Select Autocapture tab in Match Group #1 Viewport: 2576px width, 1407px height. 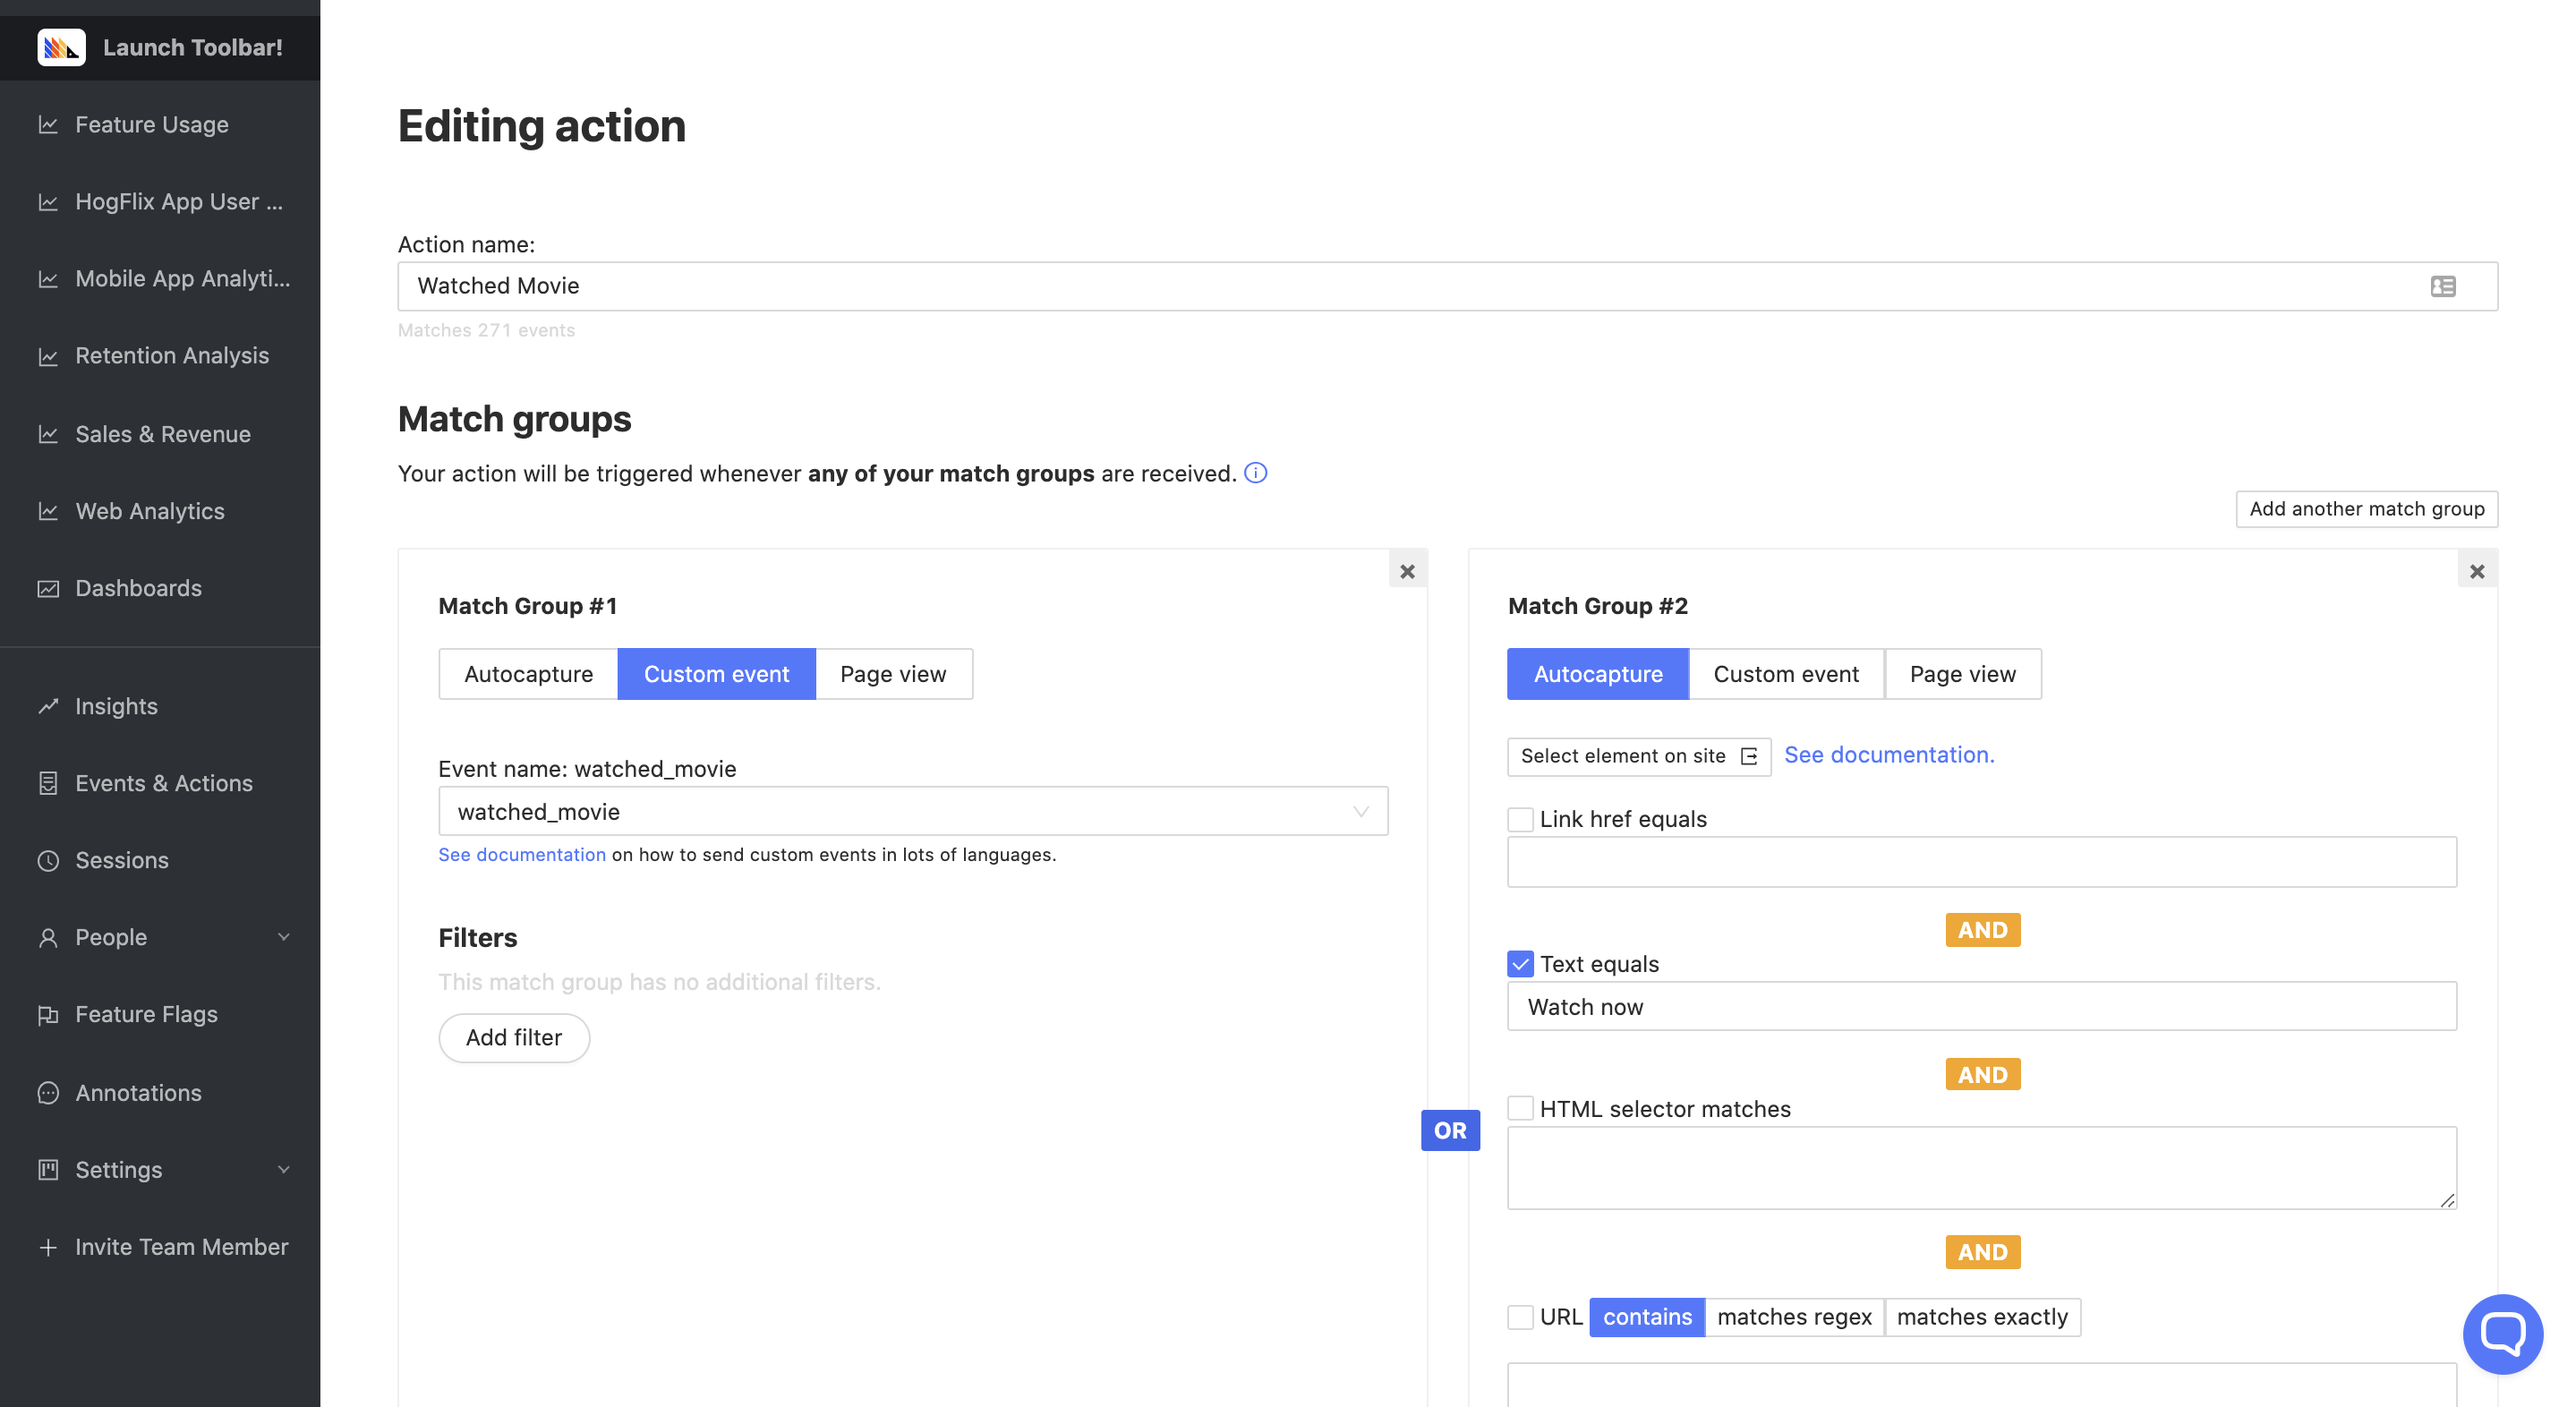coord(528,674)
